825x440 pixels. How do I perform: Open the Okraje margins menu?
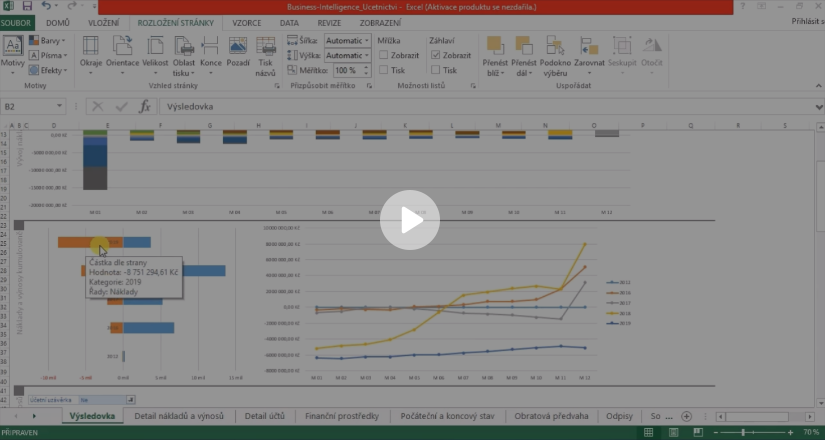[91, 56]
